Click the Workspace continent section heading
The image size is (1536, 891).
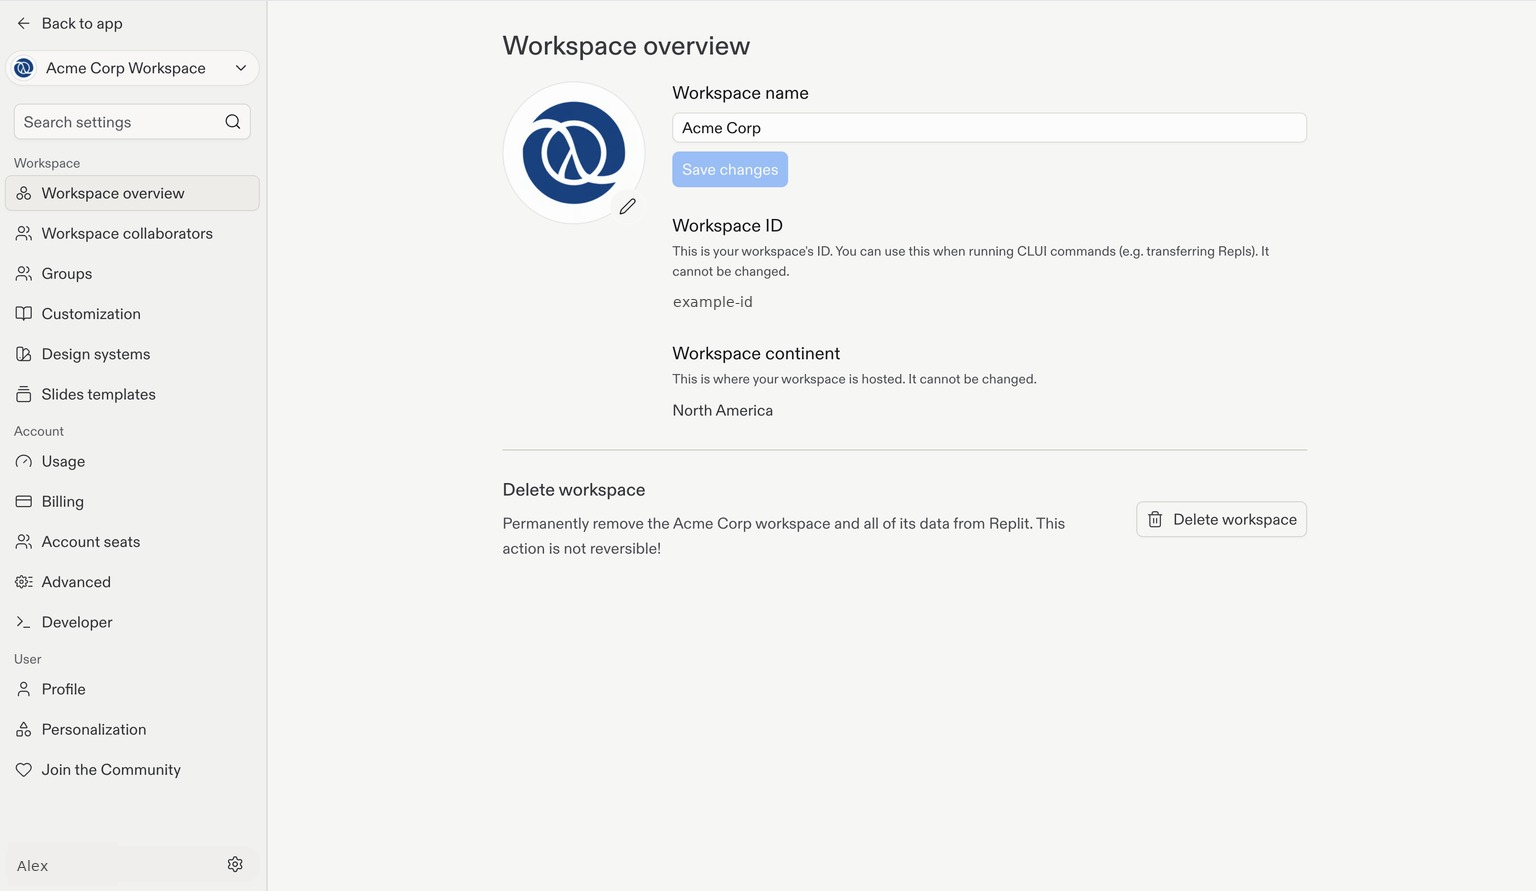click(x=756, y=354)
